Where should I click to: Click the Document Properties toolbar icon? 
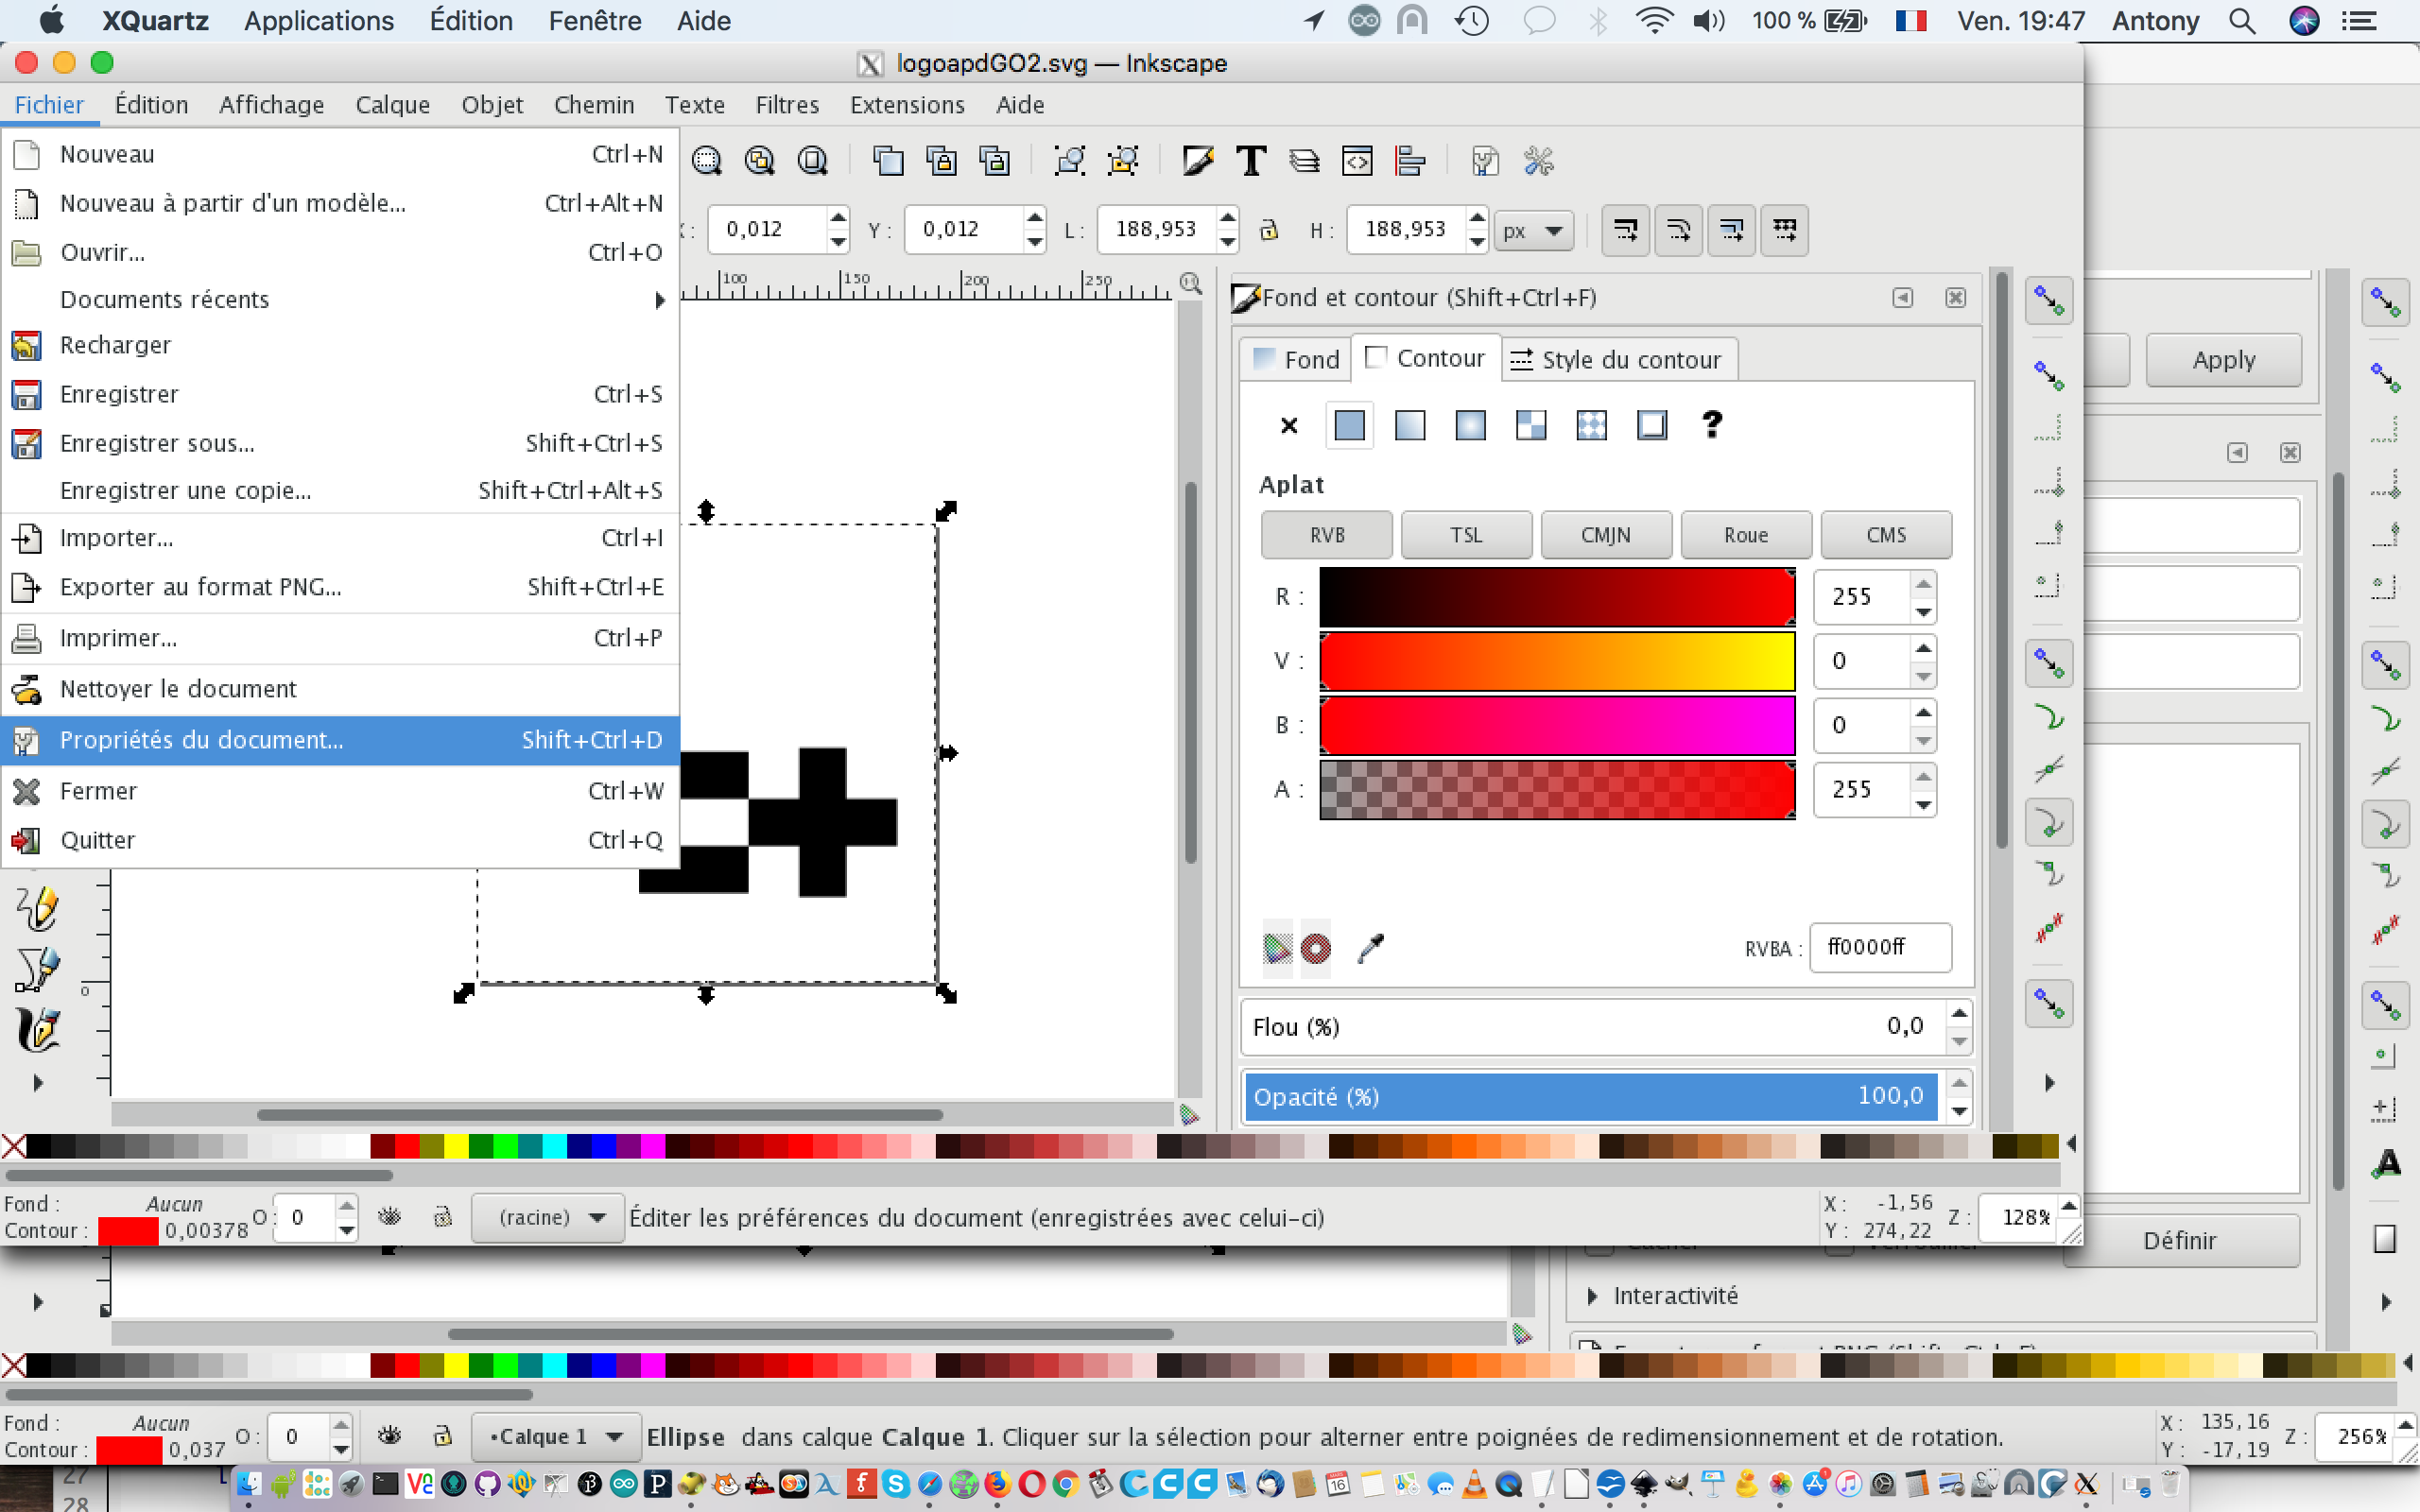(1485, 161)
